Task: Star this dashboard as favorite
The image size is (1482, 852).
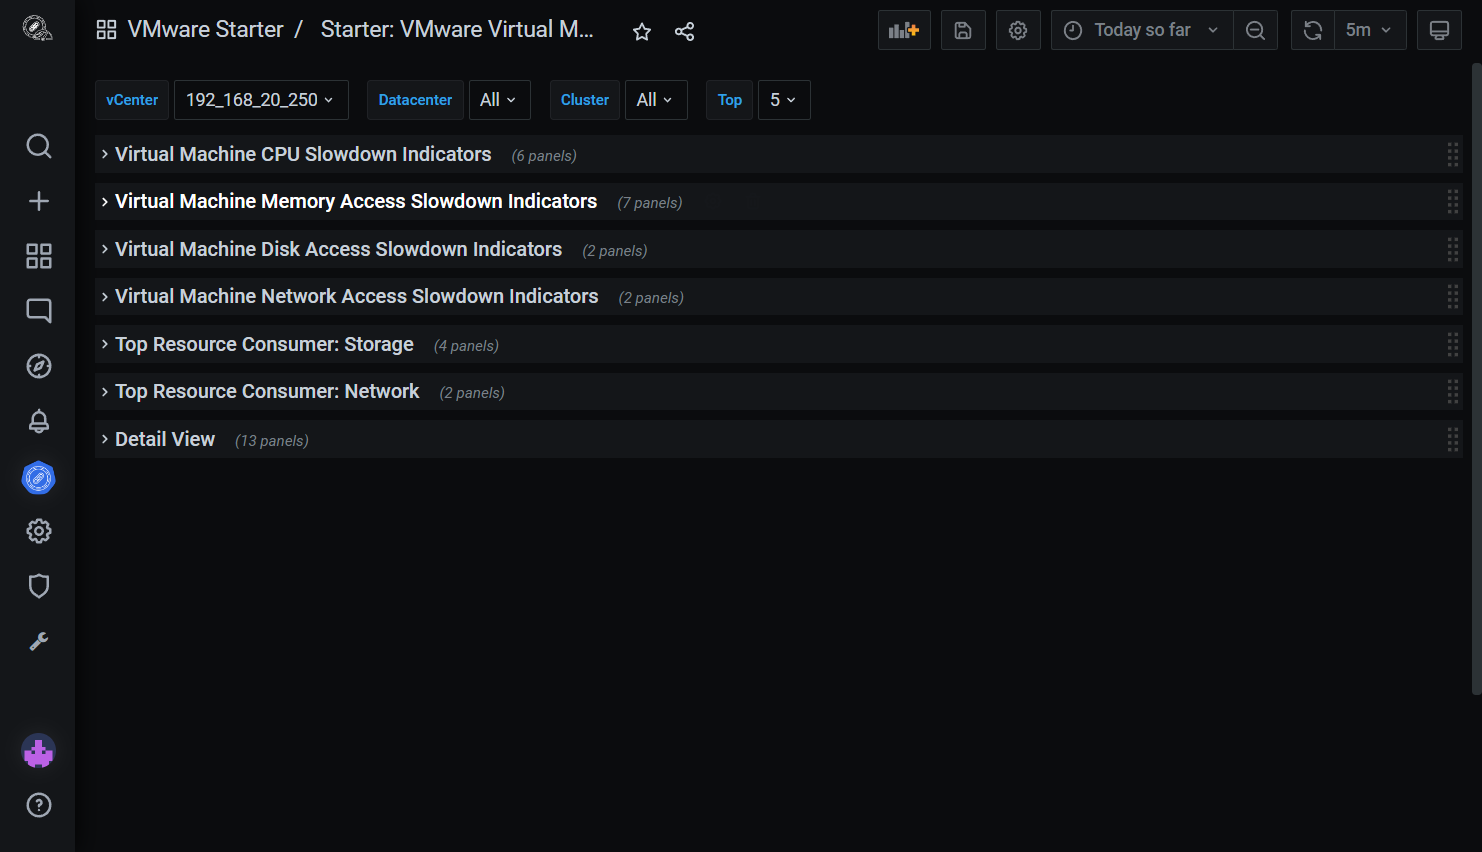Action: pyautogui.click(x=642, y=32)
